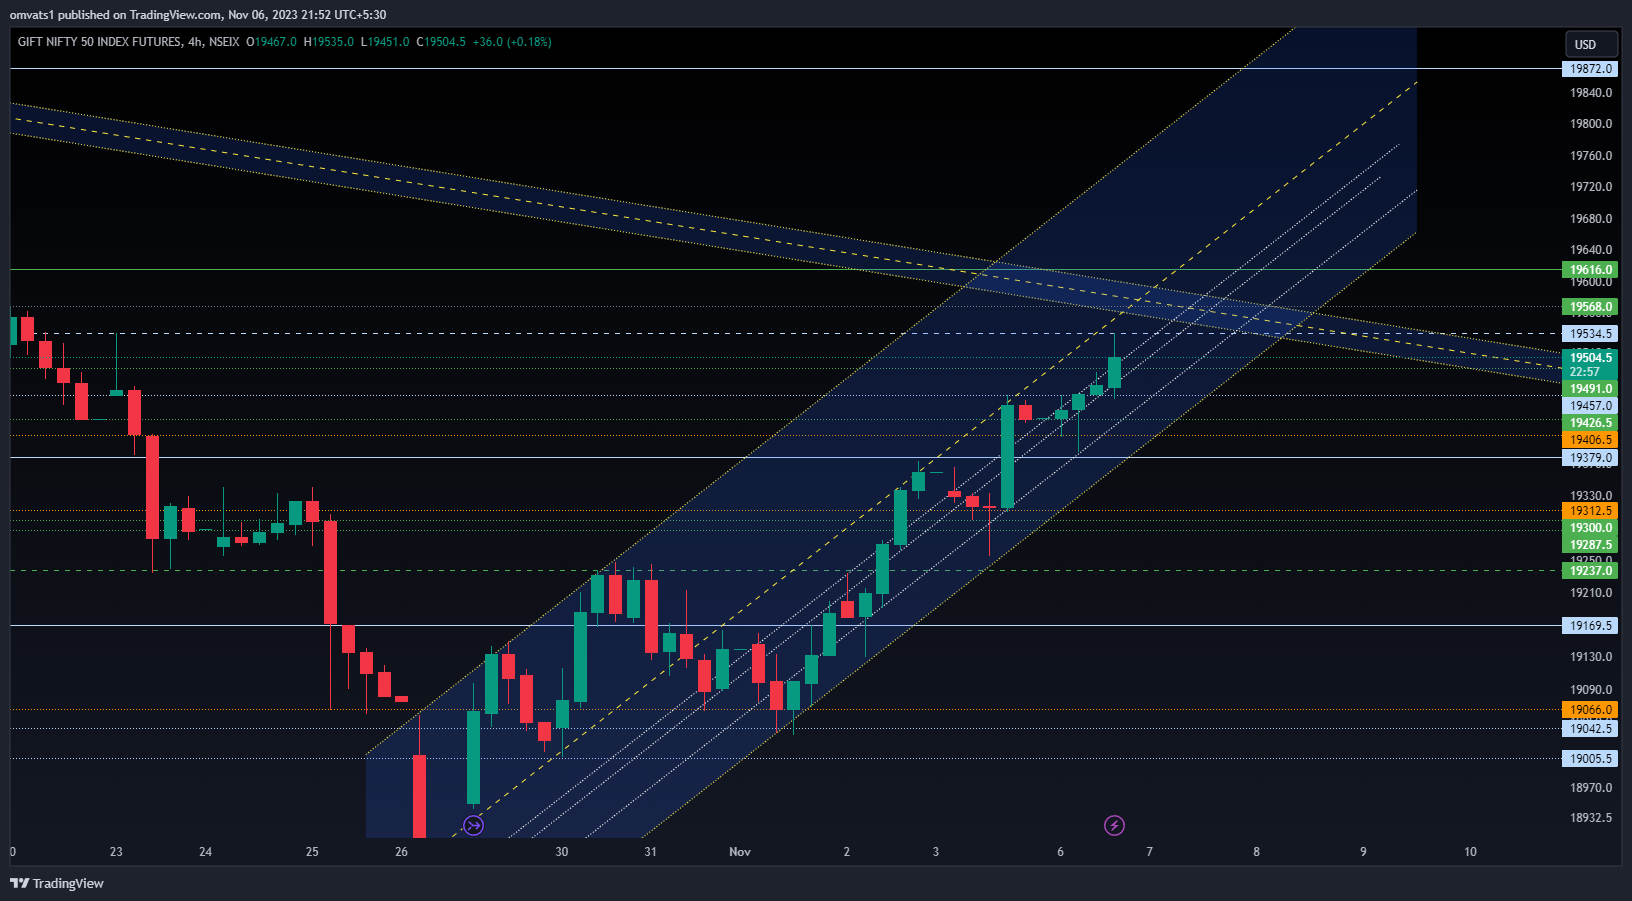The width and height of the screenshot is (1632, 901).
Task: Click the change value +36.0 (+0.18%)
Action: coord(512,42)
